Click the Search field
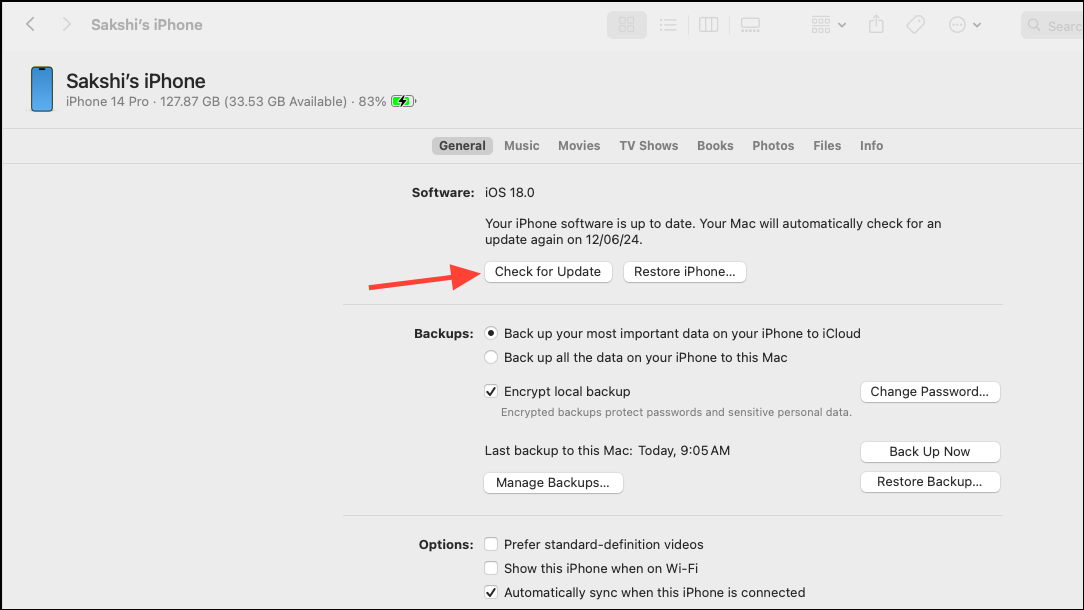1084x610 pixels. pyautogui.click(x=1052, y=26)
